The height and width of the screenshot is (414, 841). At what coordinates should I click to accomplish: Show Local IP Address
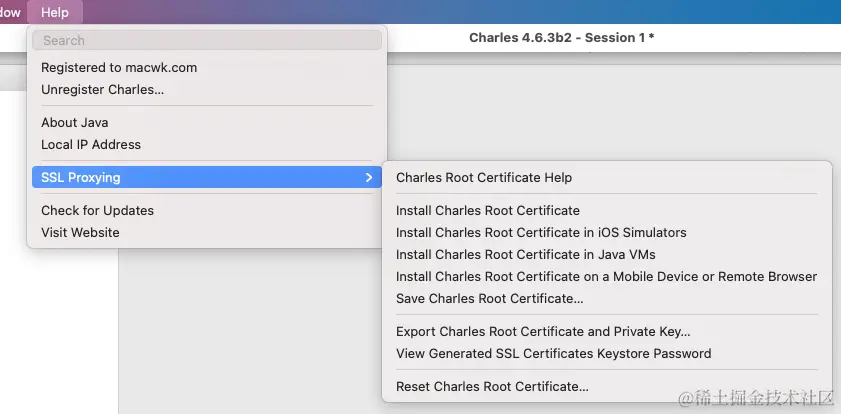[x=91, y=145]
